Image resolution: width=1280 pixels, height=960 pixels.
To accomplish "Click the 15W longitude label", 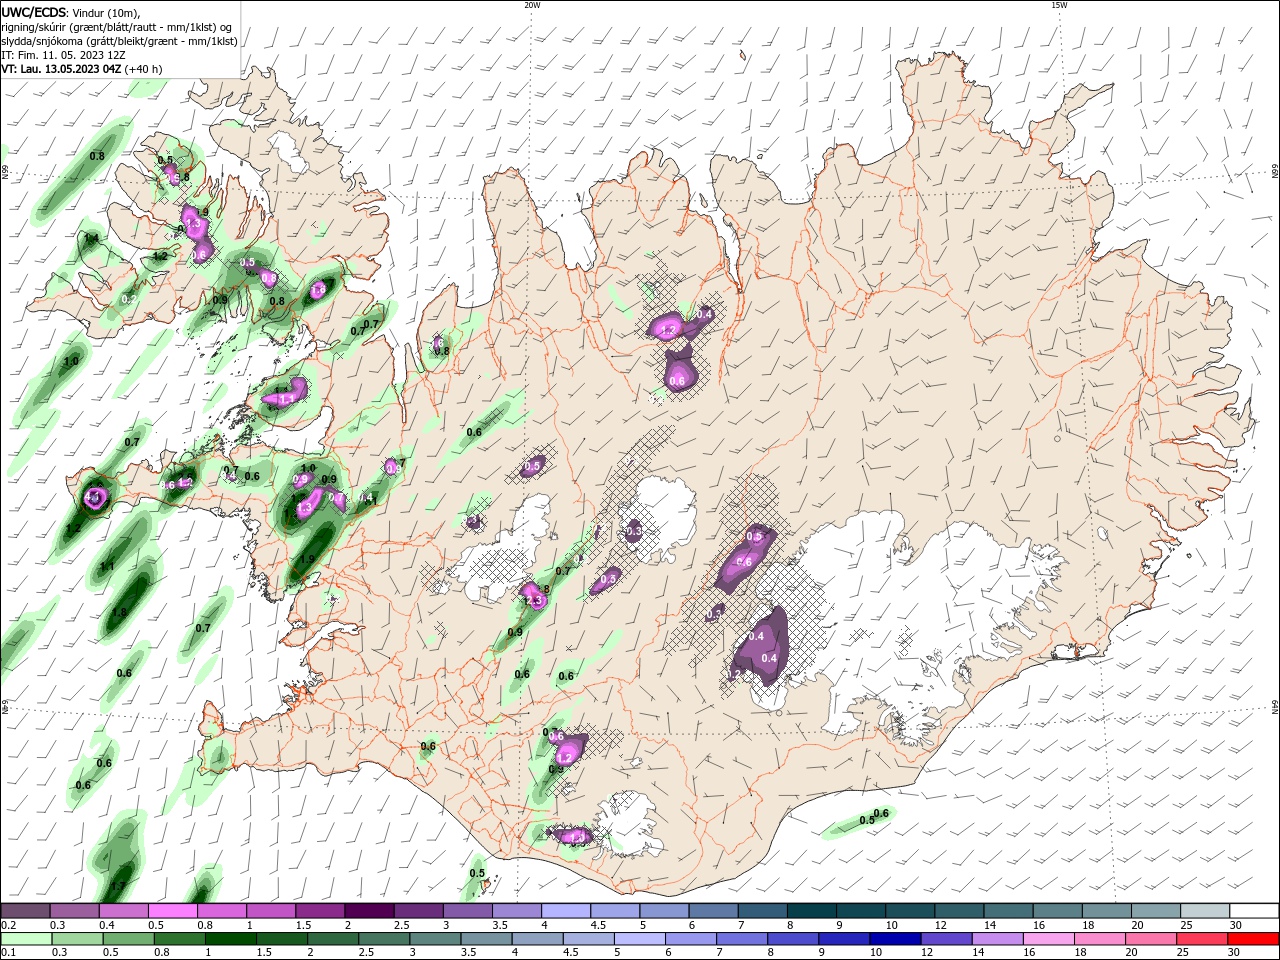I will pyautogui.click(x=1059, y=5).
